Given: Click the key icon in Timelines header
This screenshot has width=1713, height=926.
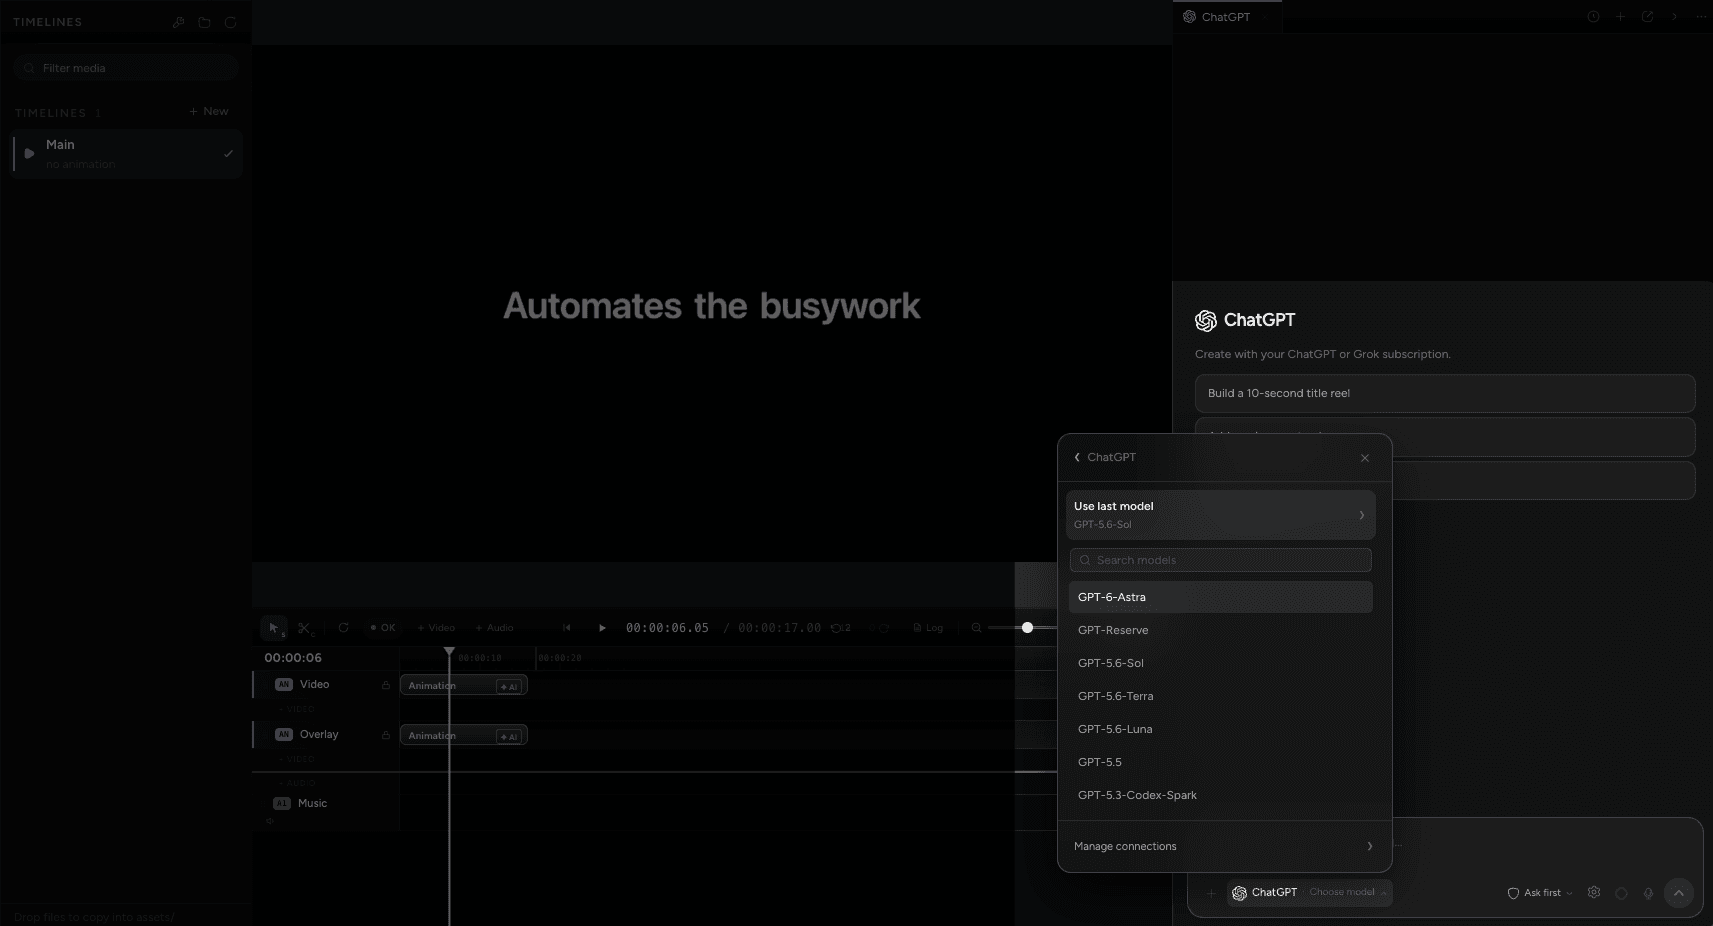Looking at the screenshot, I should pos(178,22).
